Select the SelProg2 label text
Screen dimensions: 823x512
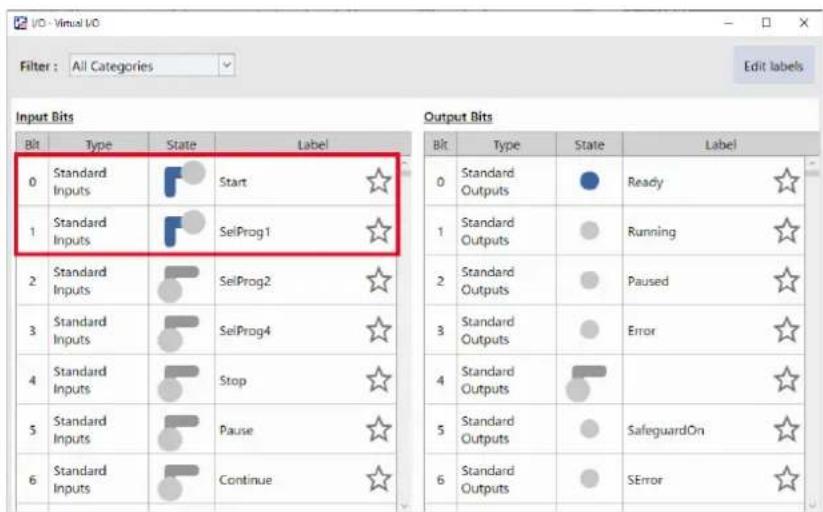(x=245, y=281)
